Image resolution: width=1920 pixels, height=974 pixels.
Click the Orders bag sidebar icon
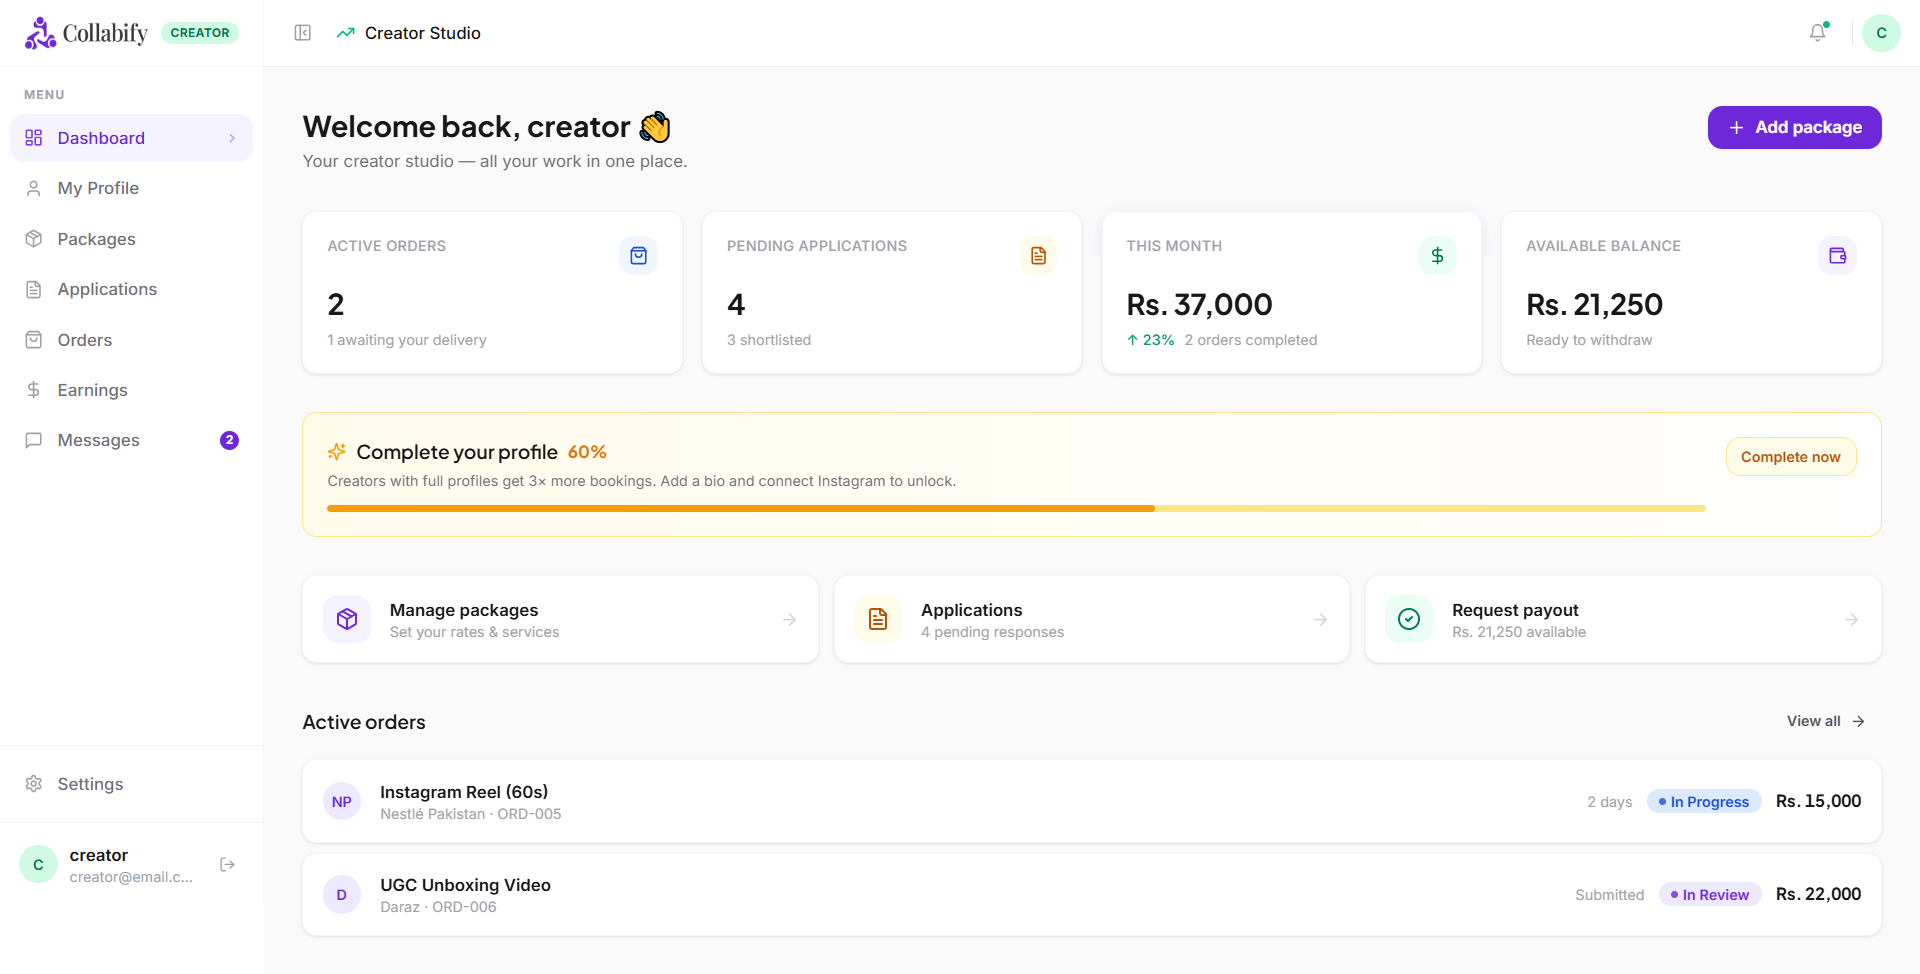[x=34, y=340]
